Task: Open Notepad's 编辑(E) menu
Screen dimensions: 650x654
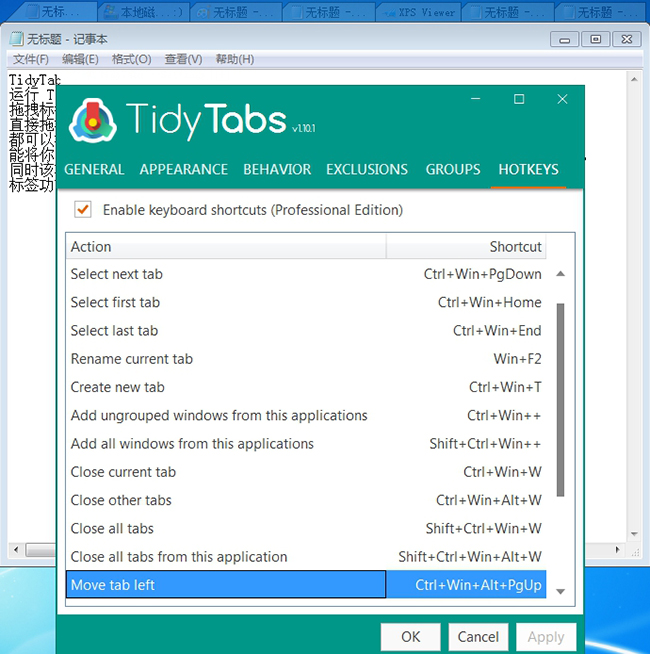Action: [80, 59]
